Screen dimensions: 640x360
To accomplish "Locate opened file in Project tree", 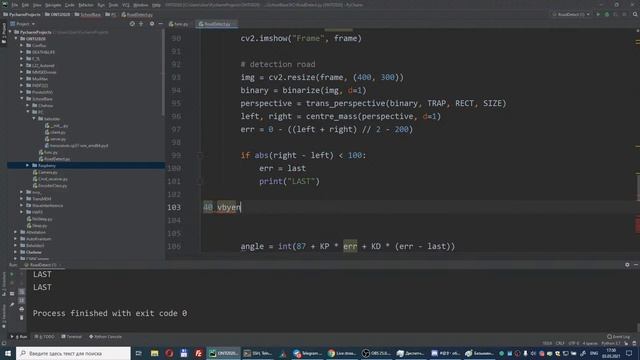I will (x=132, y=24).
